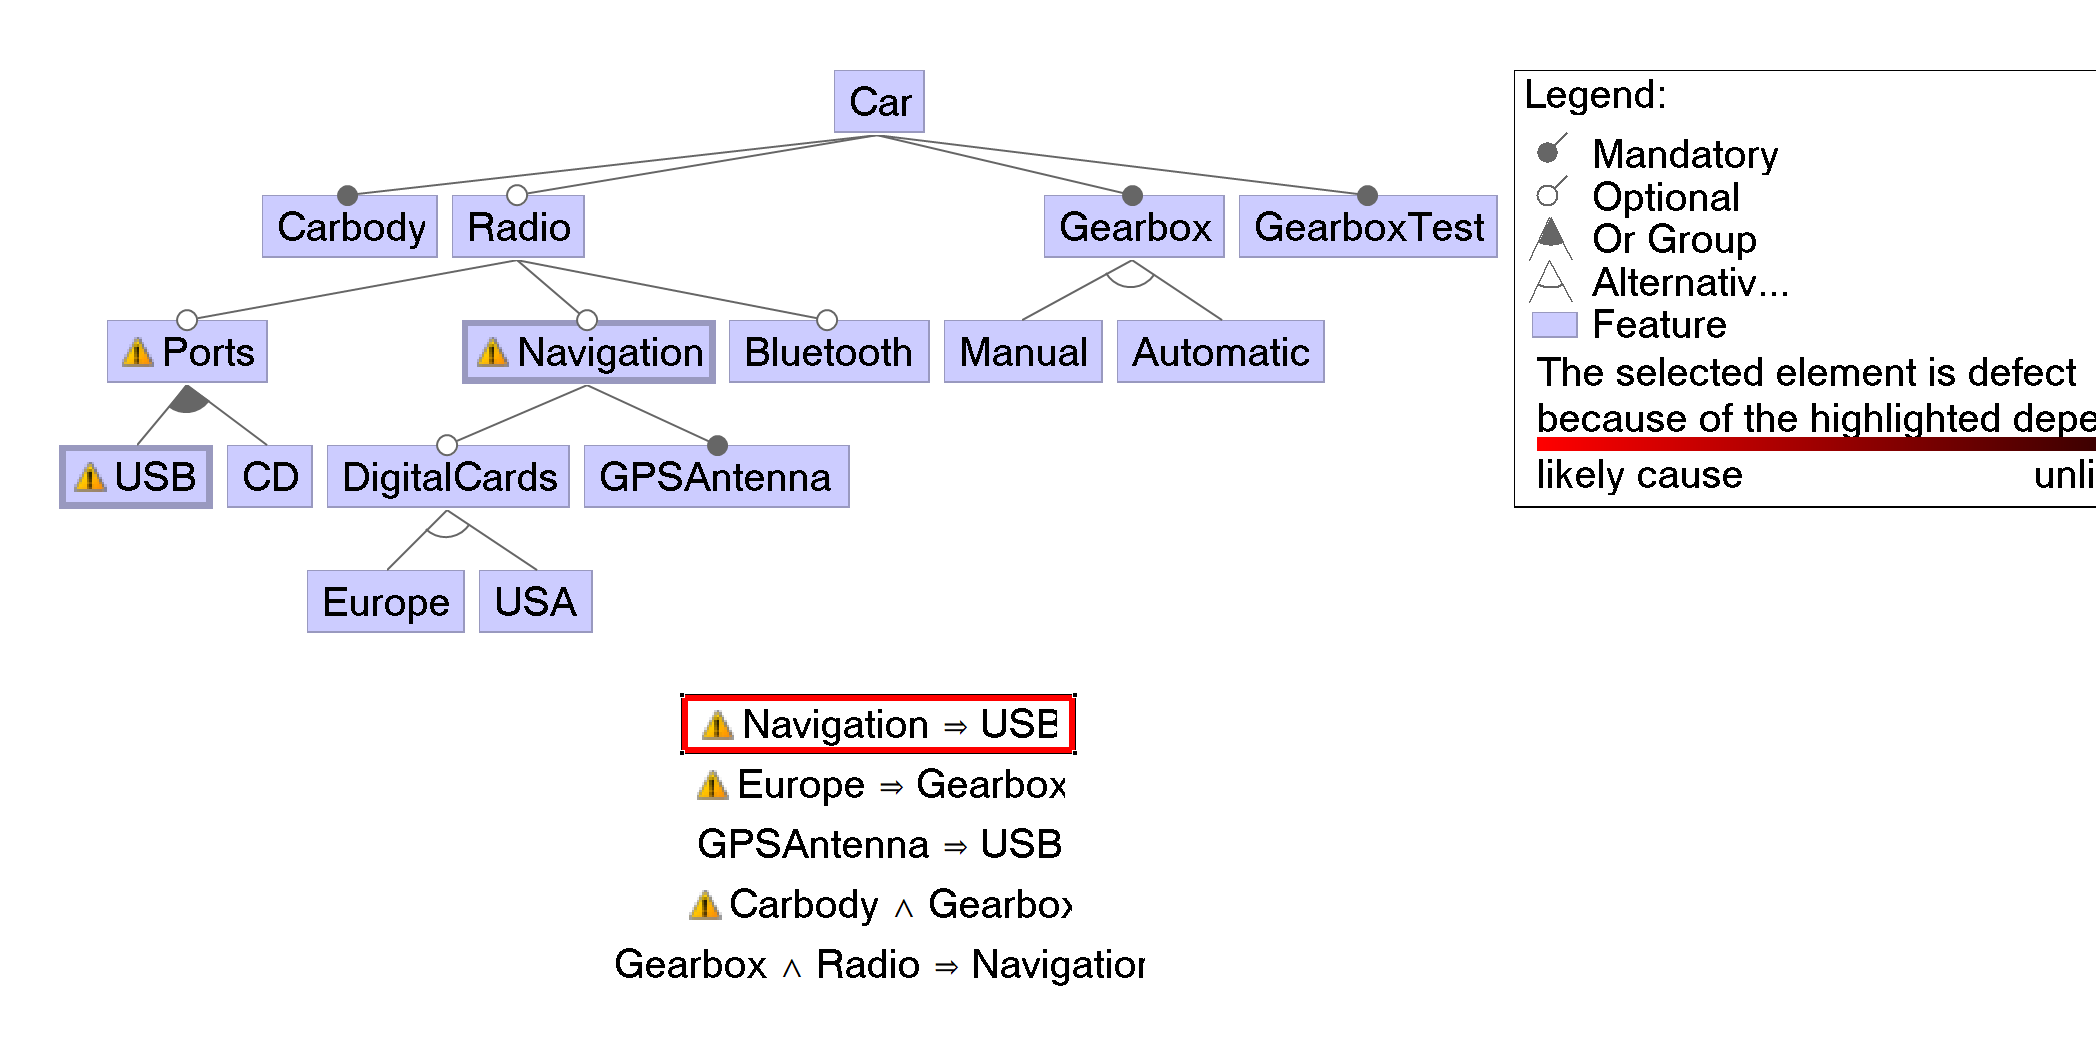This screenshot has width=2096, height=1042.
Task: Click the Optional legend label
Action: coord(1666,197)
